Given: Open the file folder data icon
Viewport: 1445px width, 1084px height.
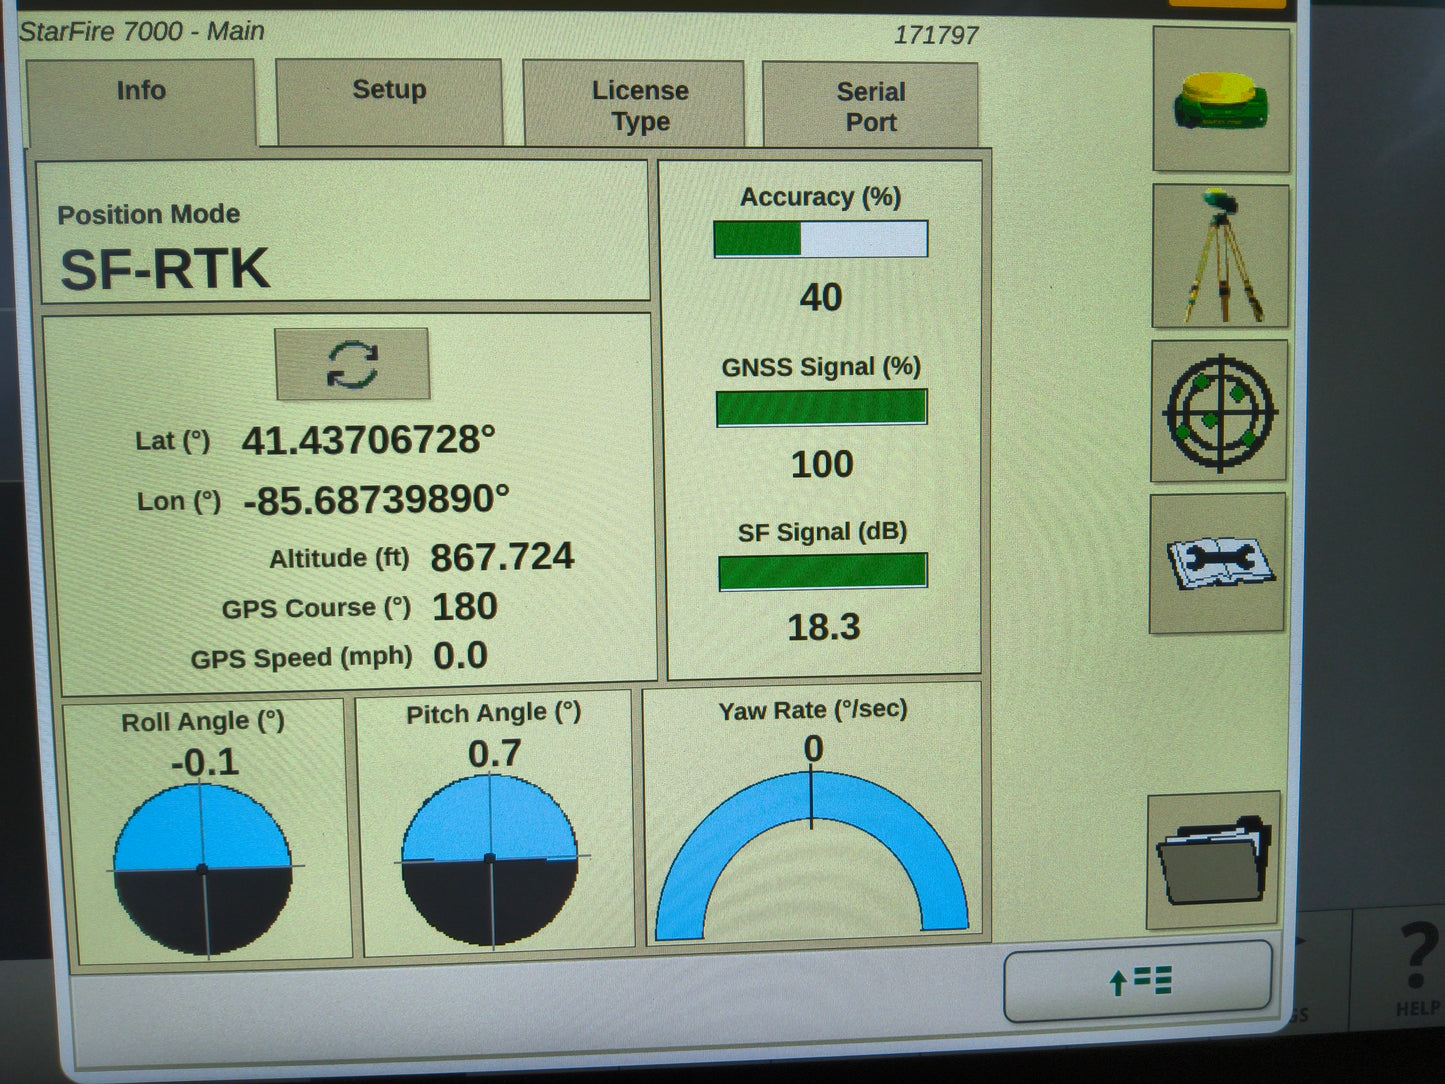Looking at the screenshot, I should [x=1215, y=856].
